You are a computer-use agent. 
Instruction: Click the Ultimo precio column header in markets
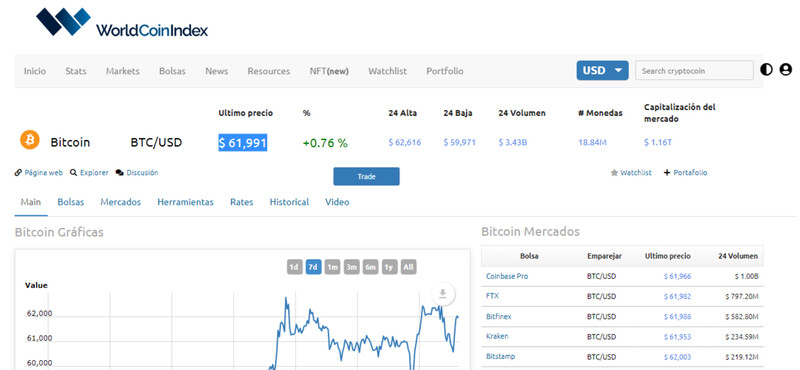point(667,256)
